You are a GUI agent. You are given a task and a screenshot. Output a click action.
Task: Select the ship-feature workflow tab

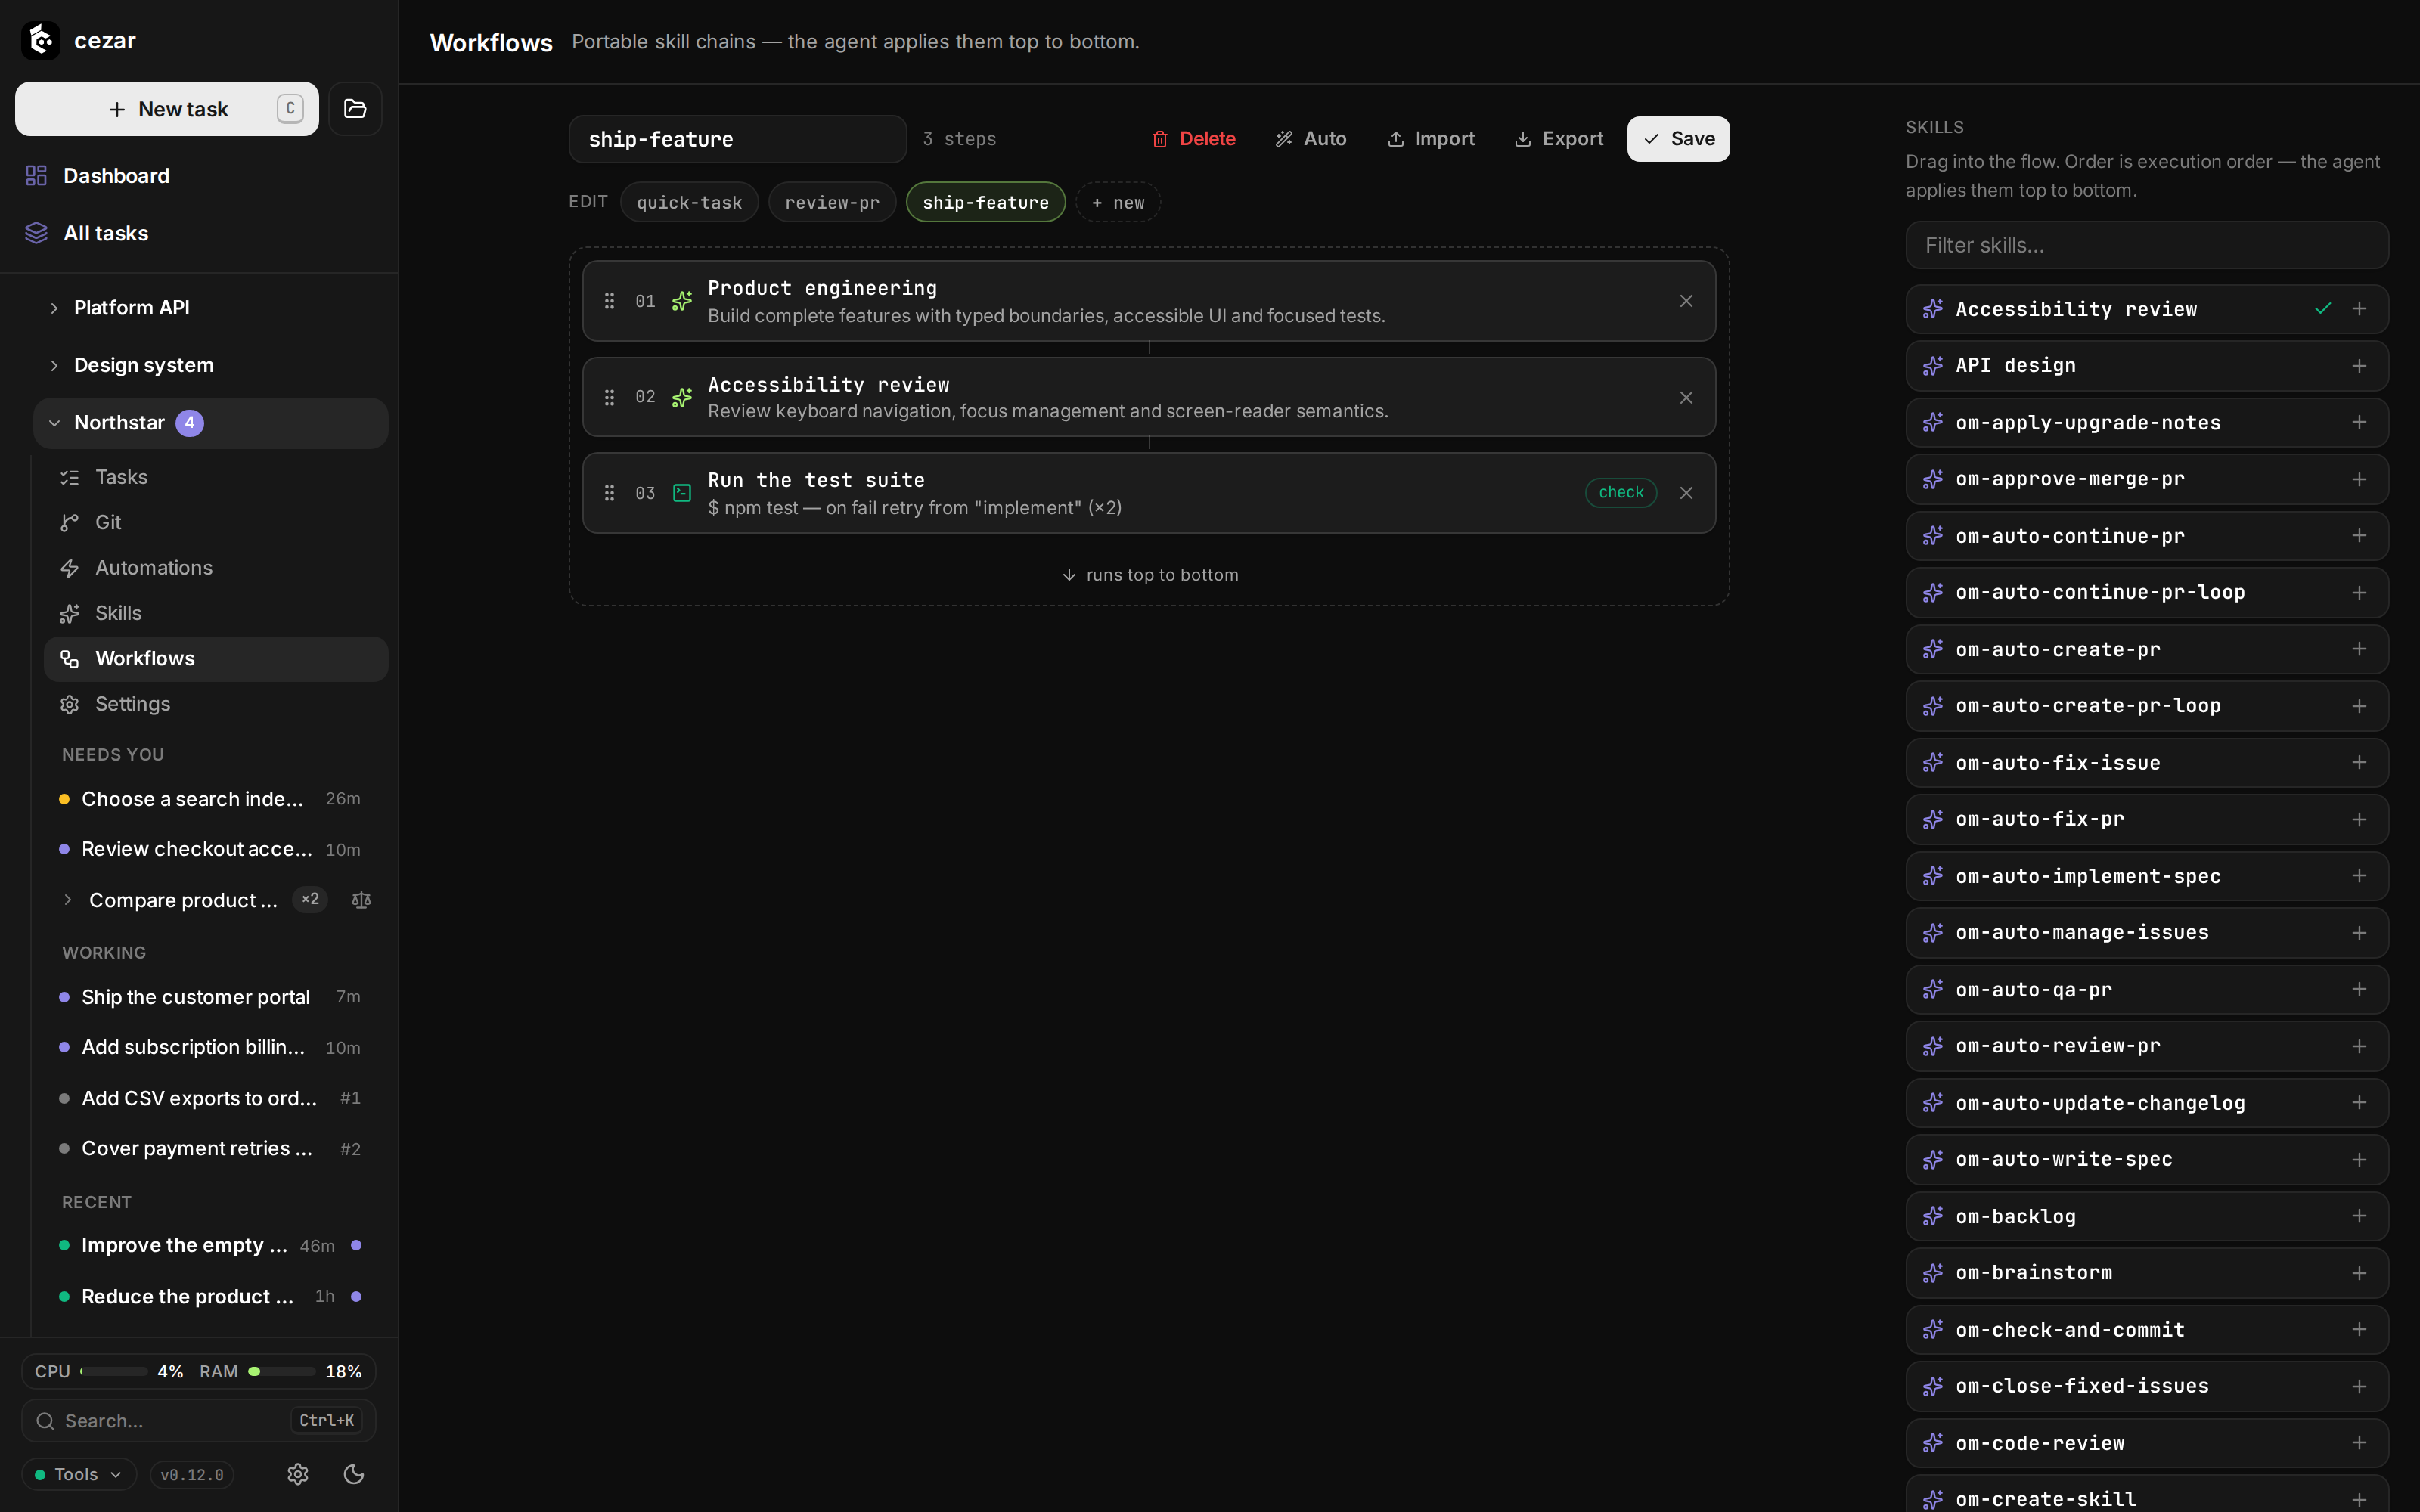(x=985, y=202)
